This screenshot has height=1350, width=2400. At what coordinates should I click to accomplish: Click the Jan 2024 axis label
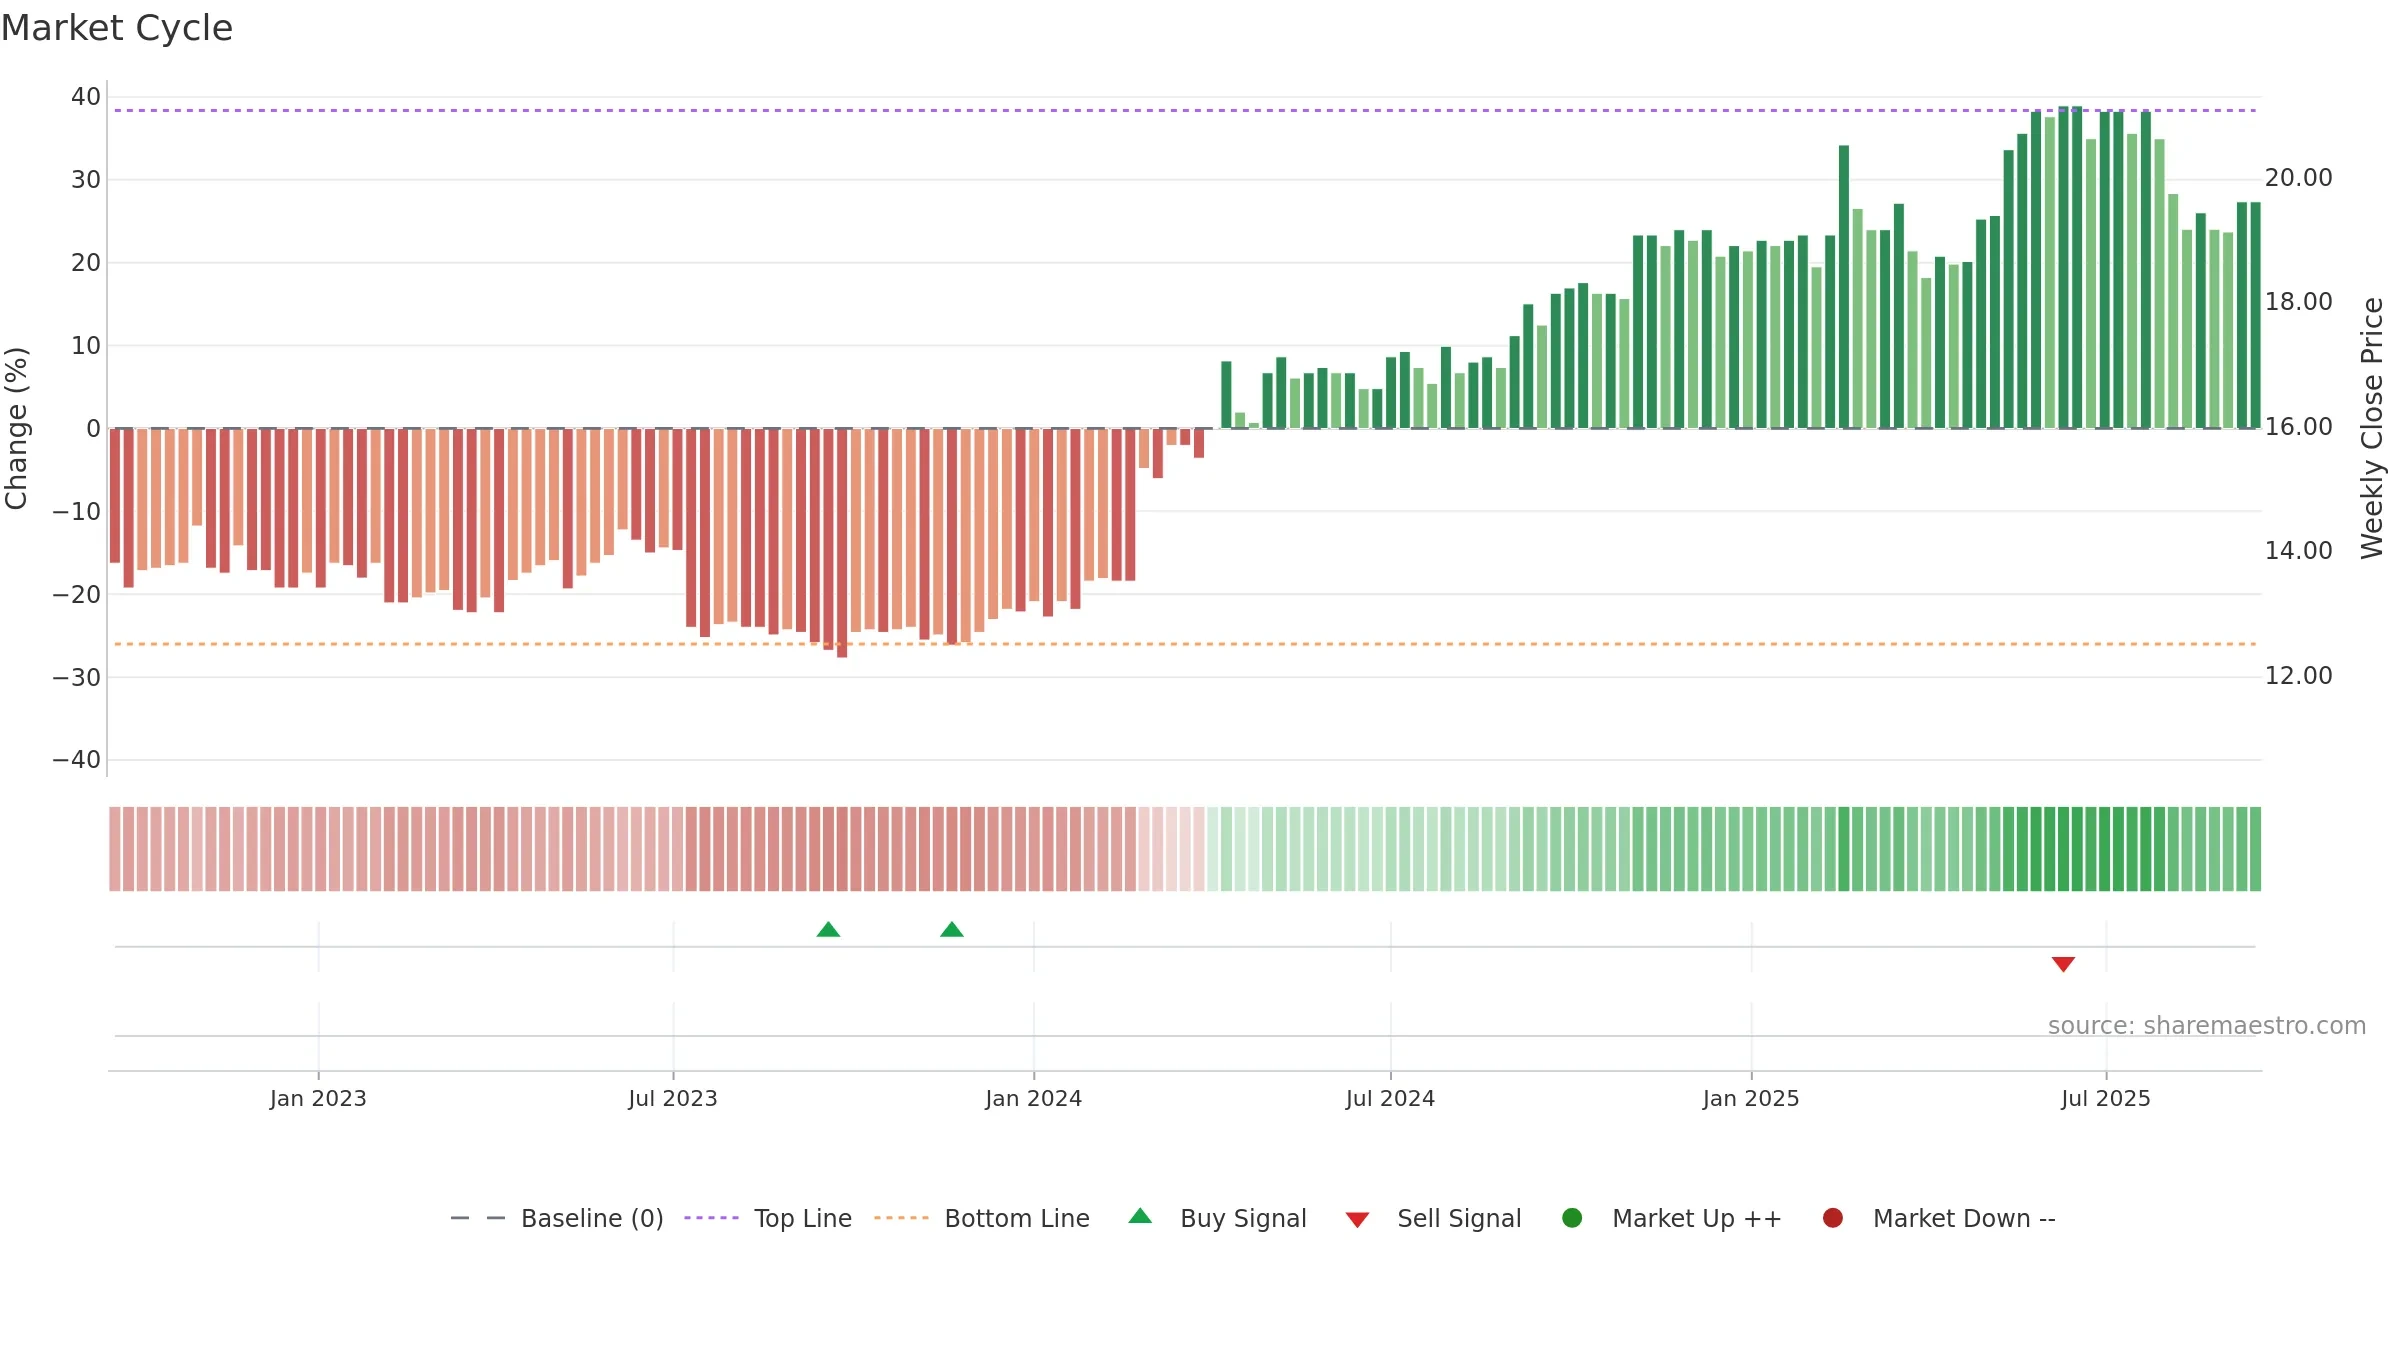click(1034, 1098)
